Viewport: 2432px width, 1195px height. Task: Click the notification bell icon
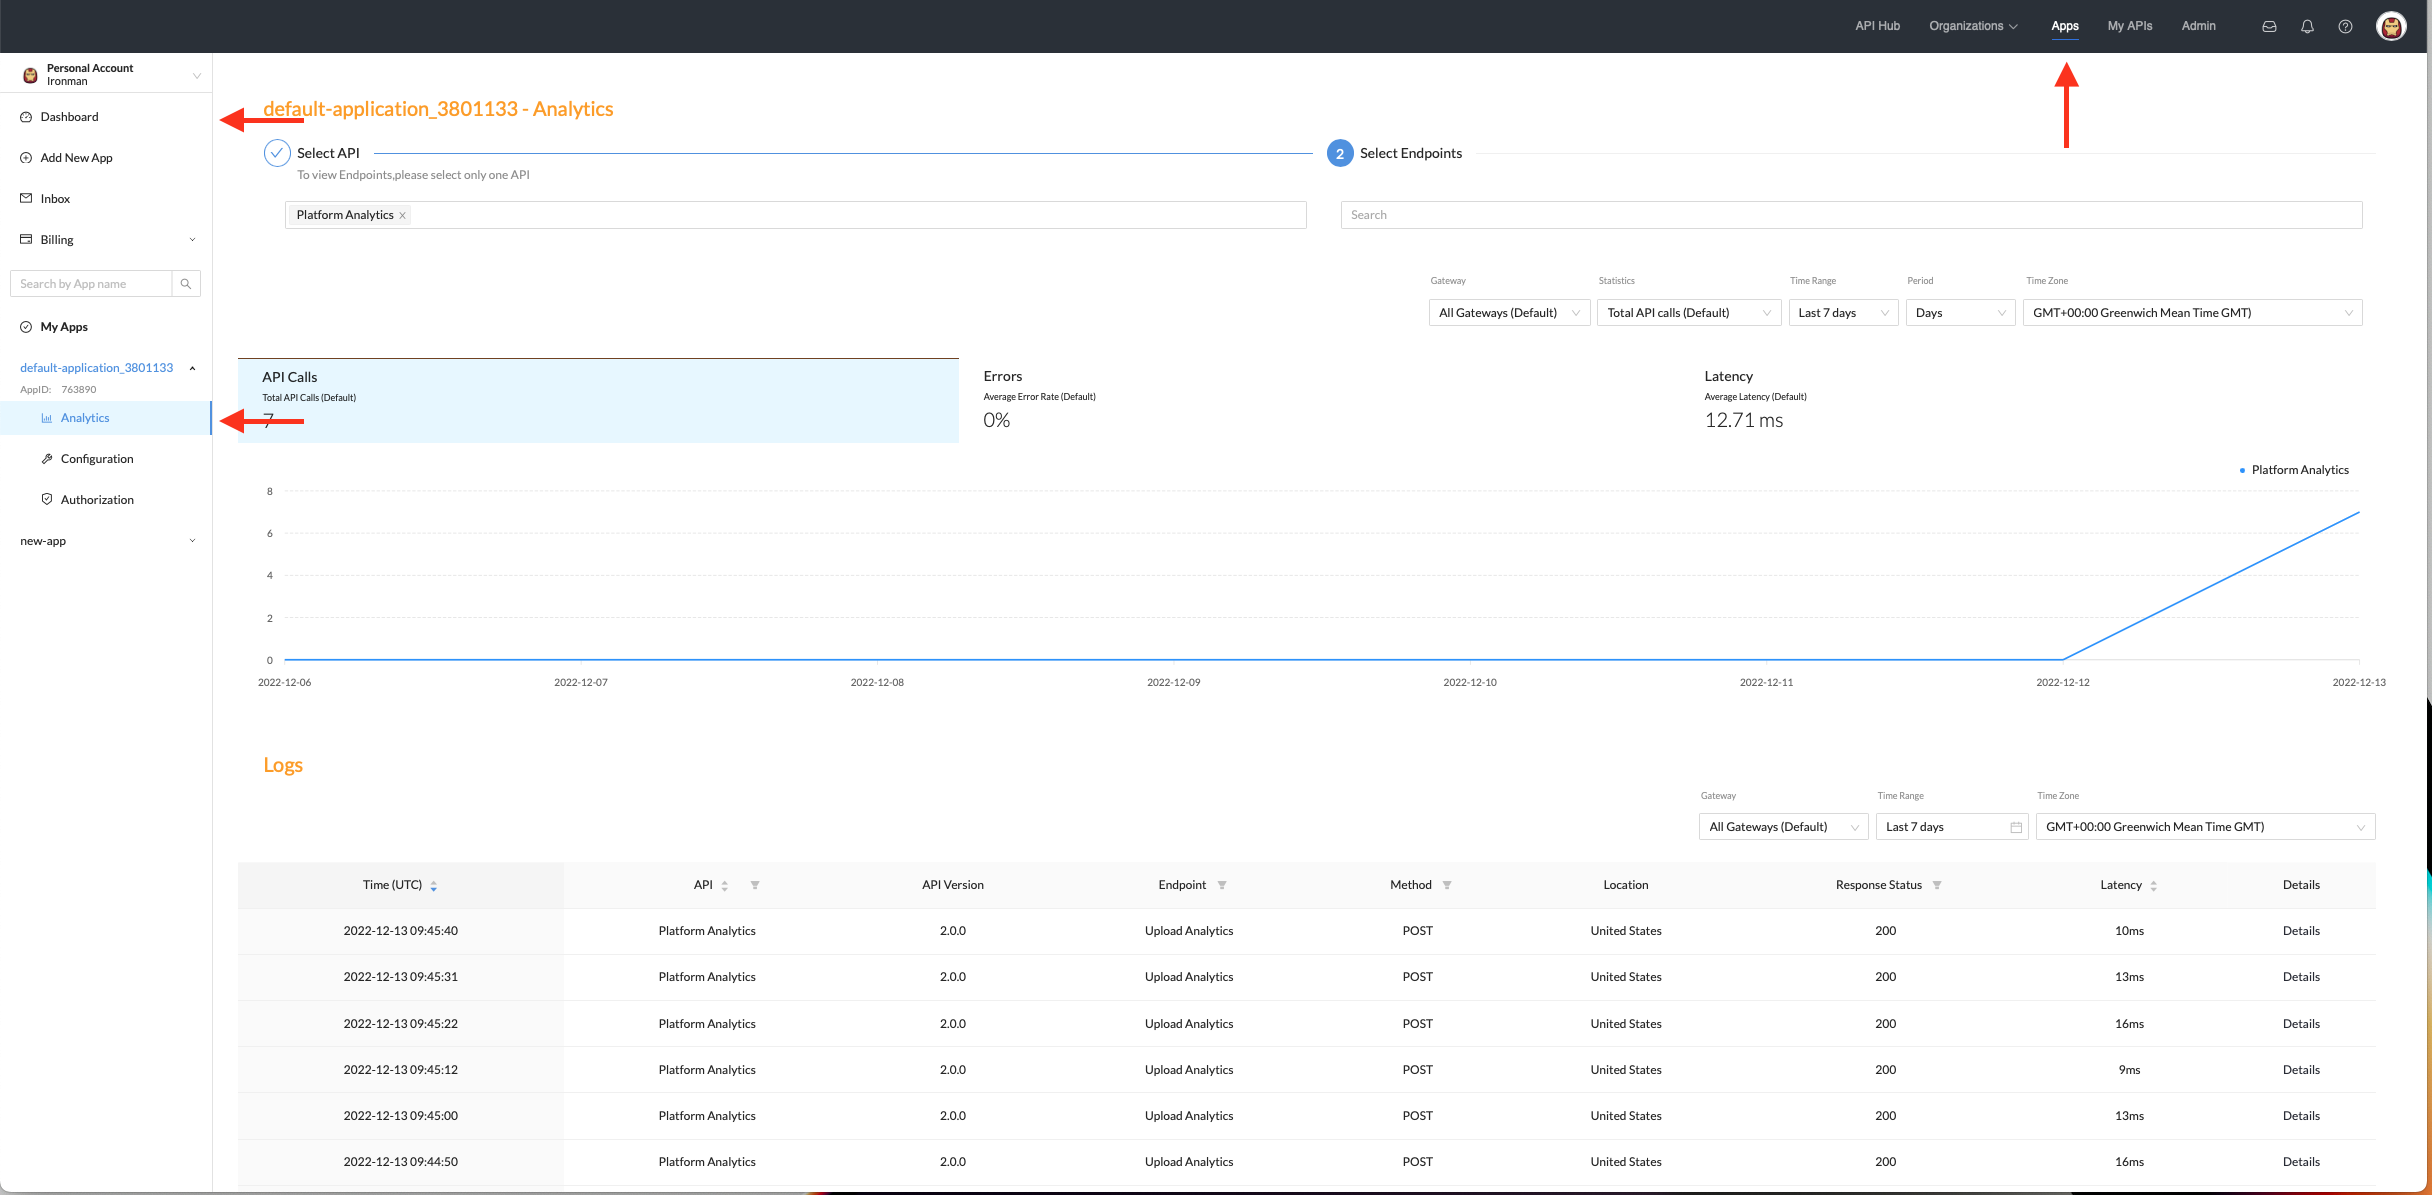click(2307, 27)
